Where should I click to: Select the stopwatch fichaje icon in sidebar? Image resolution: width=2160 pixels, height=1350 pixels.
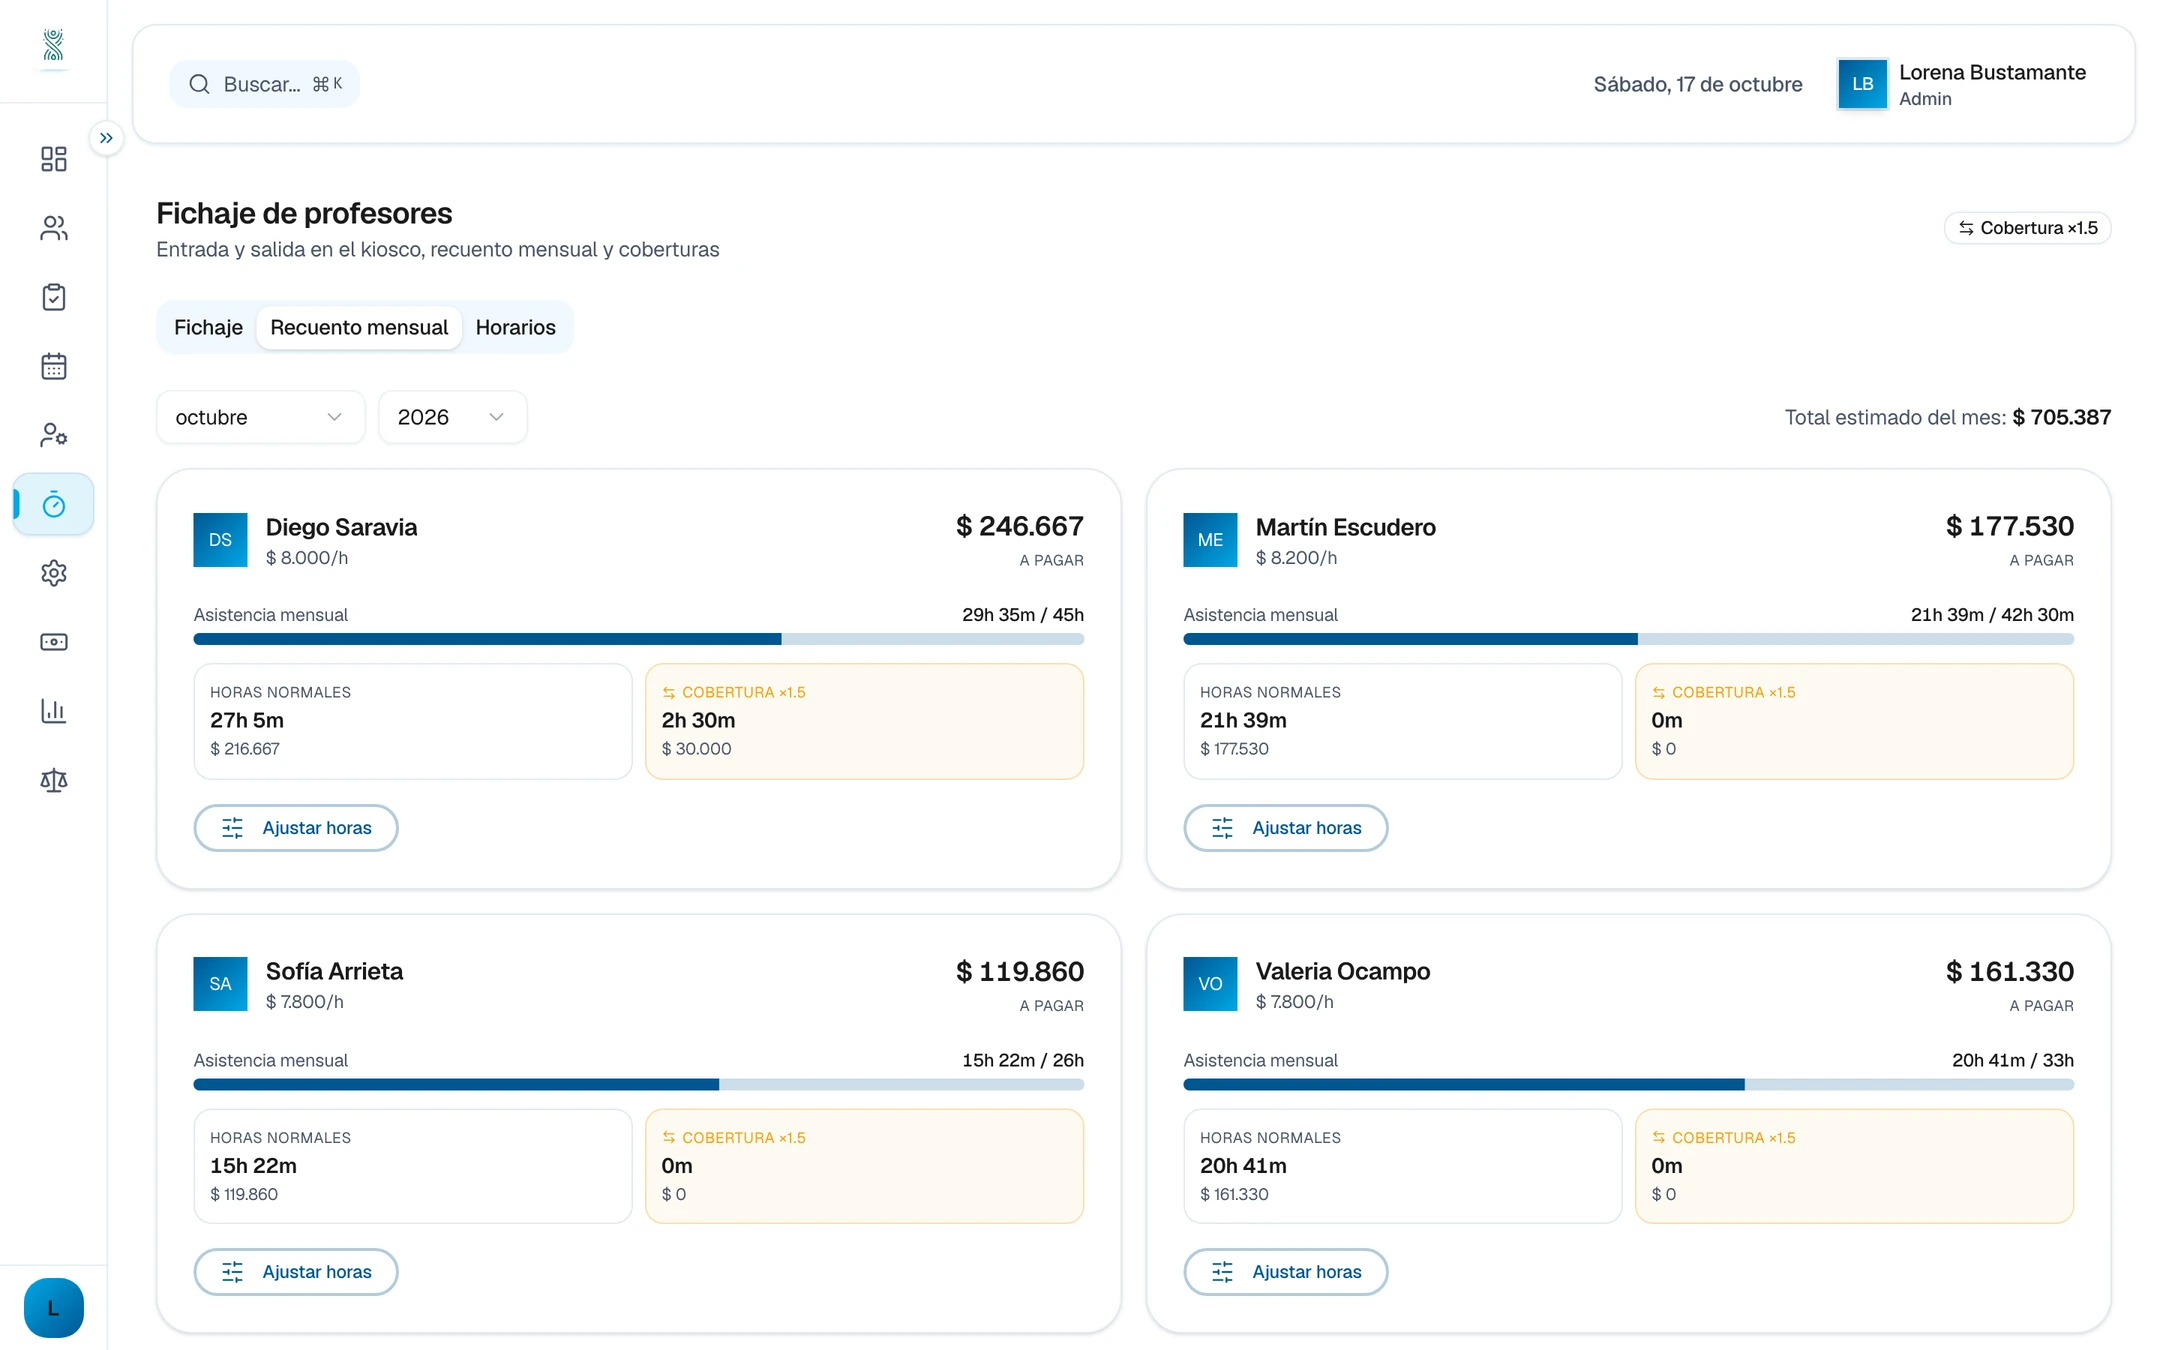[53, 504]
